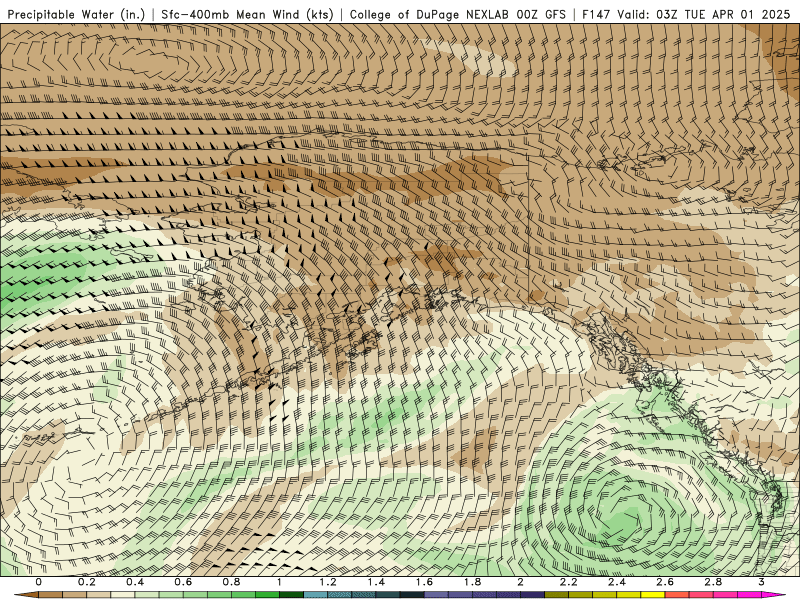Click the '2.4' color scale label
800x600 pixels.
point(617,582)
